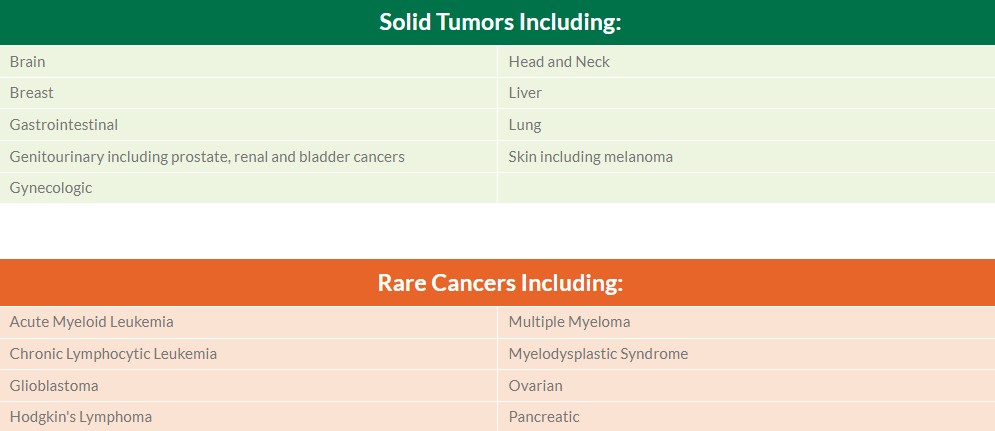Select Acute Myeloid Leukemia

click(92, 322)
